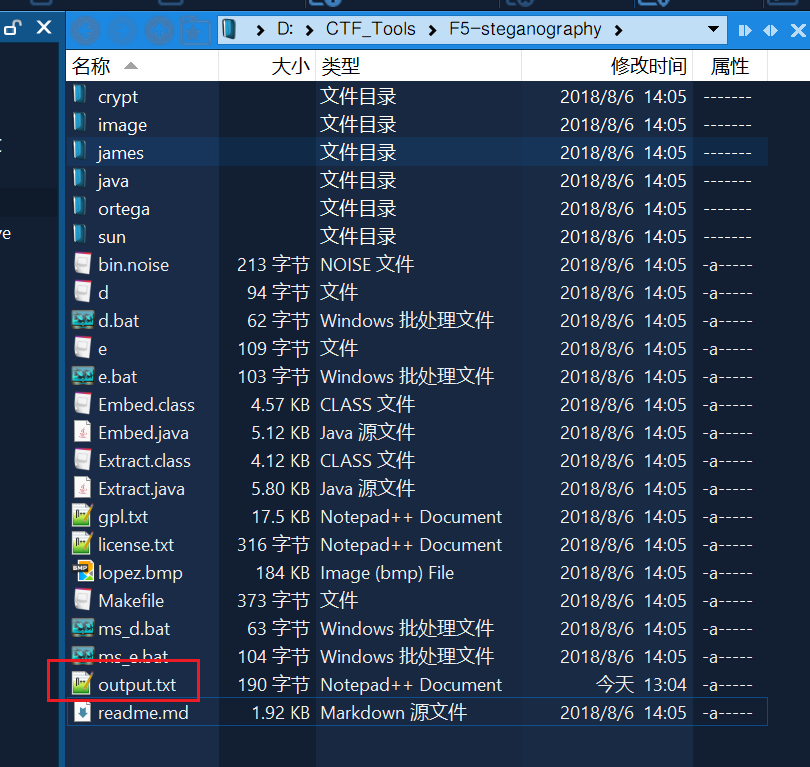Image resolution: width=810 pixels, height=767 pixels.
Task: Select the java folder name
Action: point(113,181)
